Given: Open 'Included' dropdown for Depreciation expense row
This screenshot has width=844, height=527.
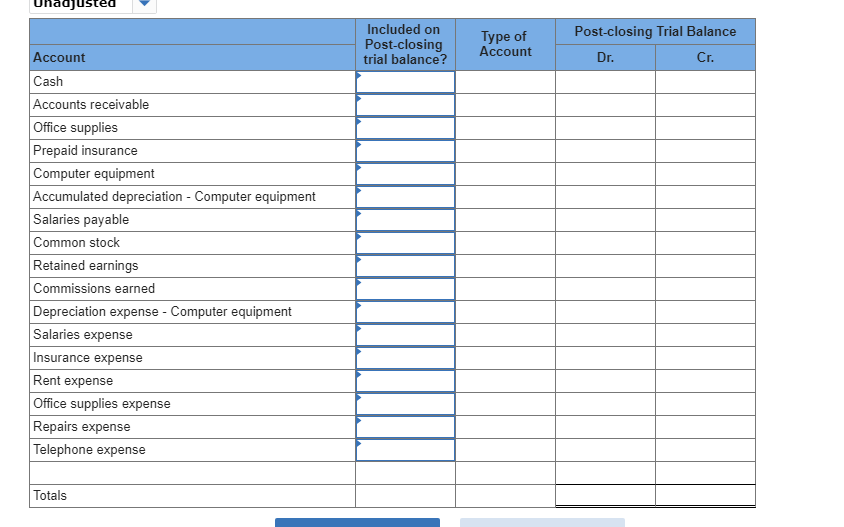Looking at the screenshot, I should [x=405, y=312].
